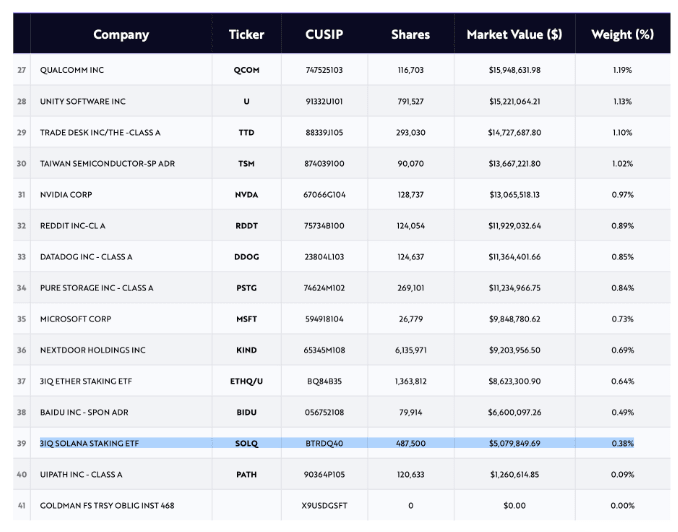Click the 0.38% weight cell
The image size is (678, 532).
click(x=623, y=443)
